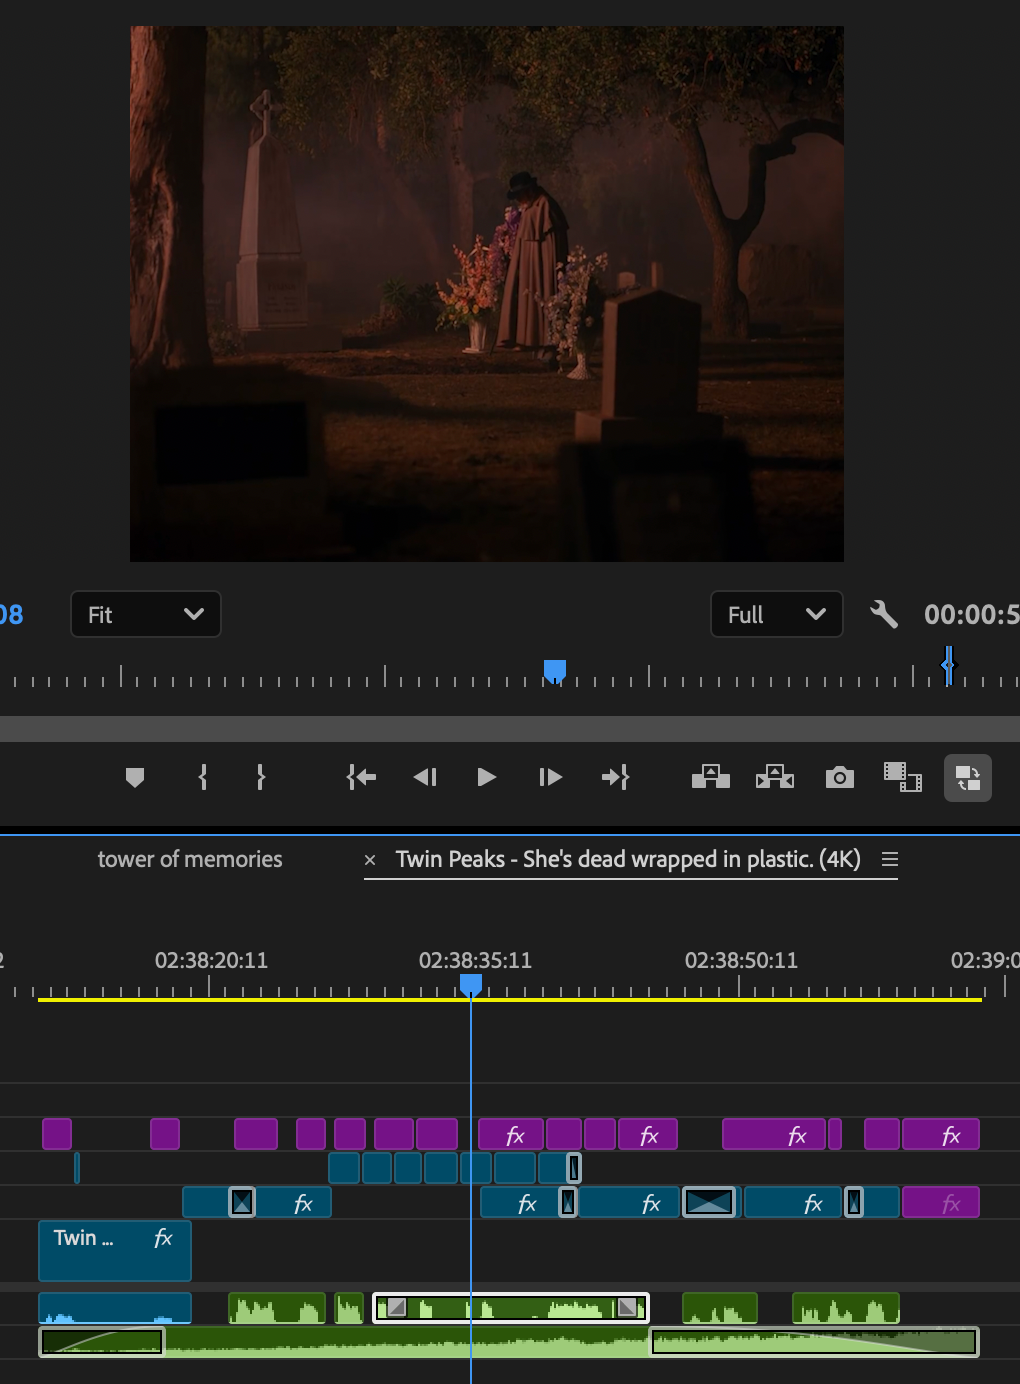Click the gray scroll bar under monitor ruler
Image resolution: width=1020 pixels, height=1384 pixels.
tap(510, 728)
